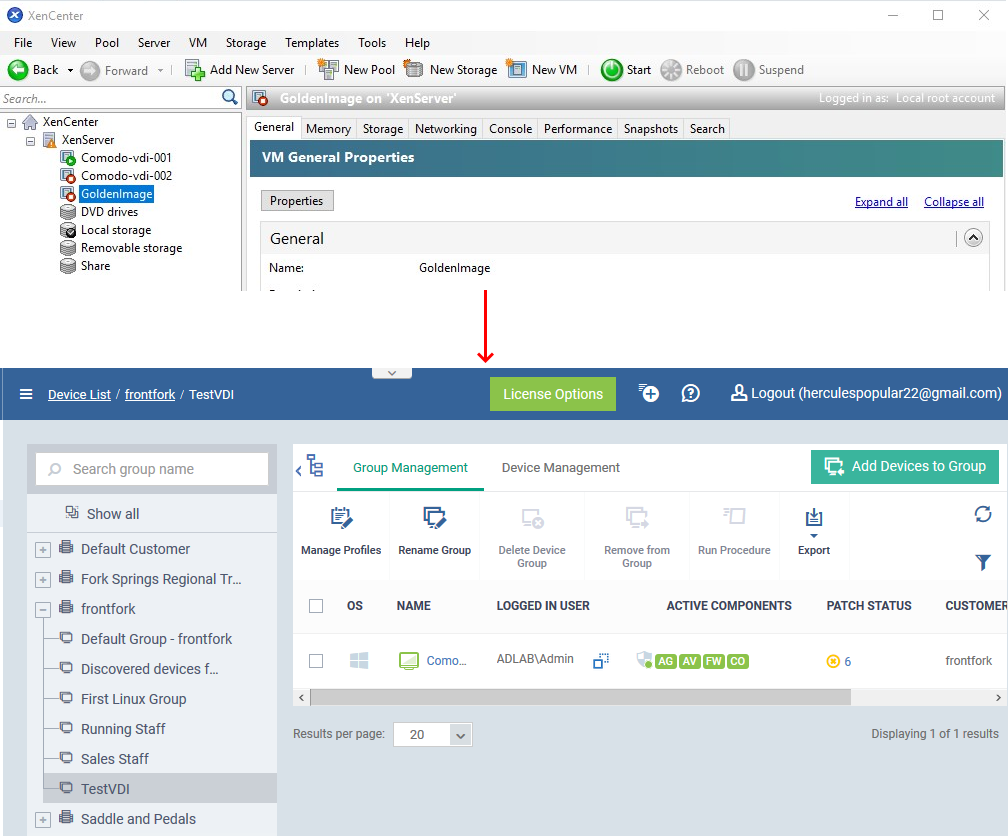1008x837 pixels.
Task: Open the filter funnel icon
Action: [x=983, y=562]
